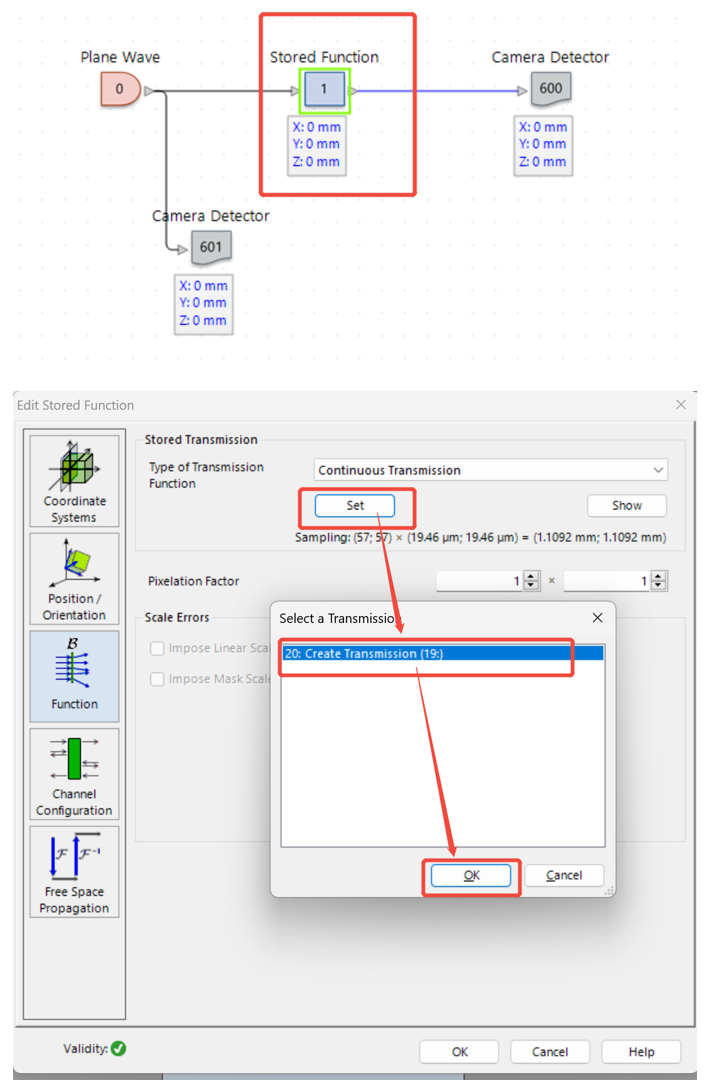Confirm the Select a Transmission dialog with OK

pyautogui.click(x=471, y=875)
